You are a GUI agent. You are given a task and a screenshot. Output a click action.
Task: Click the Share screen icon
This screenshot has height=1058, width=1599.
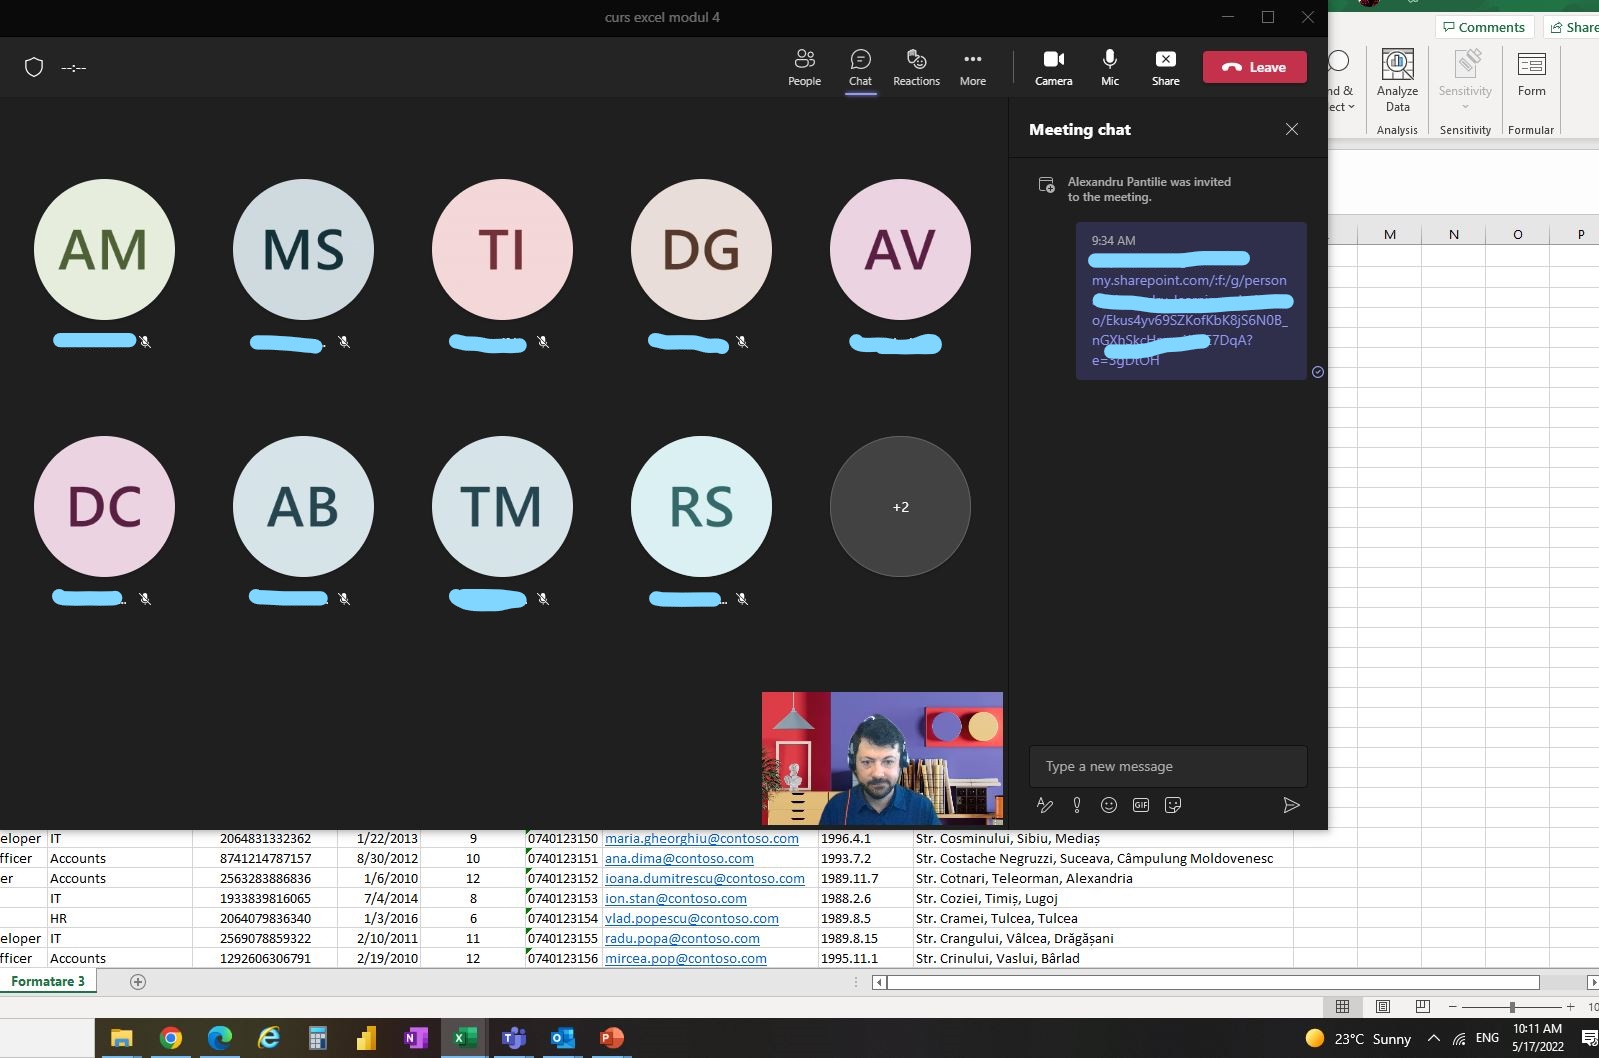1165,67
